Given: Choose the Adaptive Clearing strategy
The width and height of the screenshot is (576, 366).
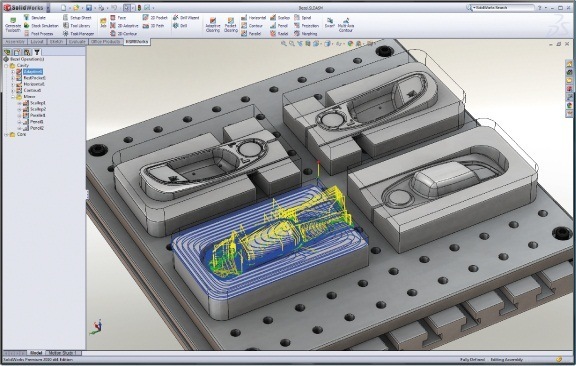Looking at the screenshot, I should [x=213, y=25].
